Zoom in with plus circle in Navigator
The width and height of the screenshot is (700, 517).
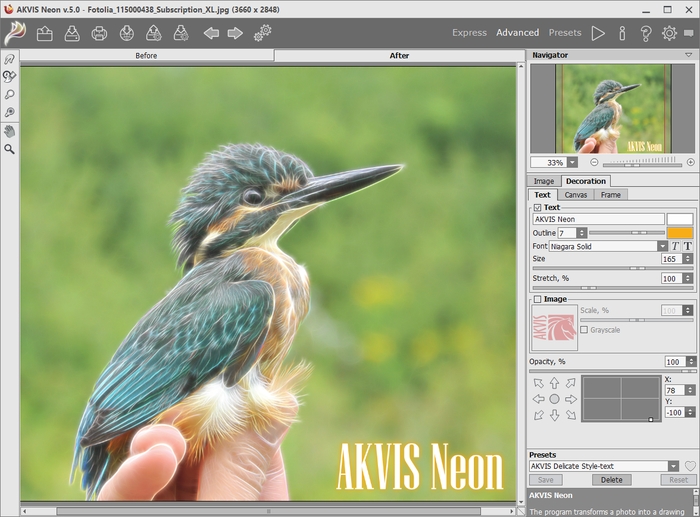(x=691, y=163)
